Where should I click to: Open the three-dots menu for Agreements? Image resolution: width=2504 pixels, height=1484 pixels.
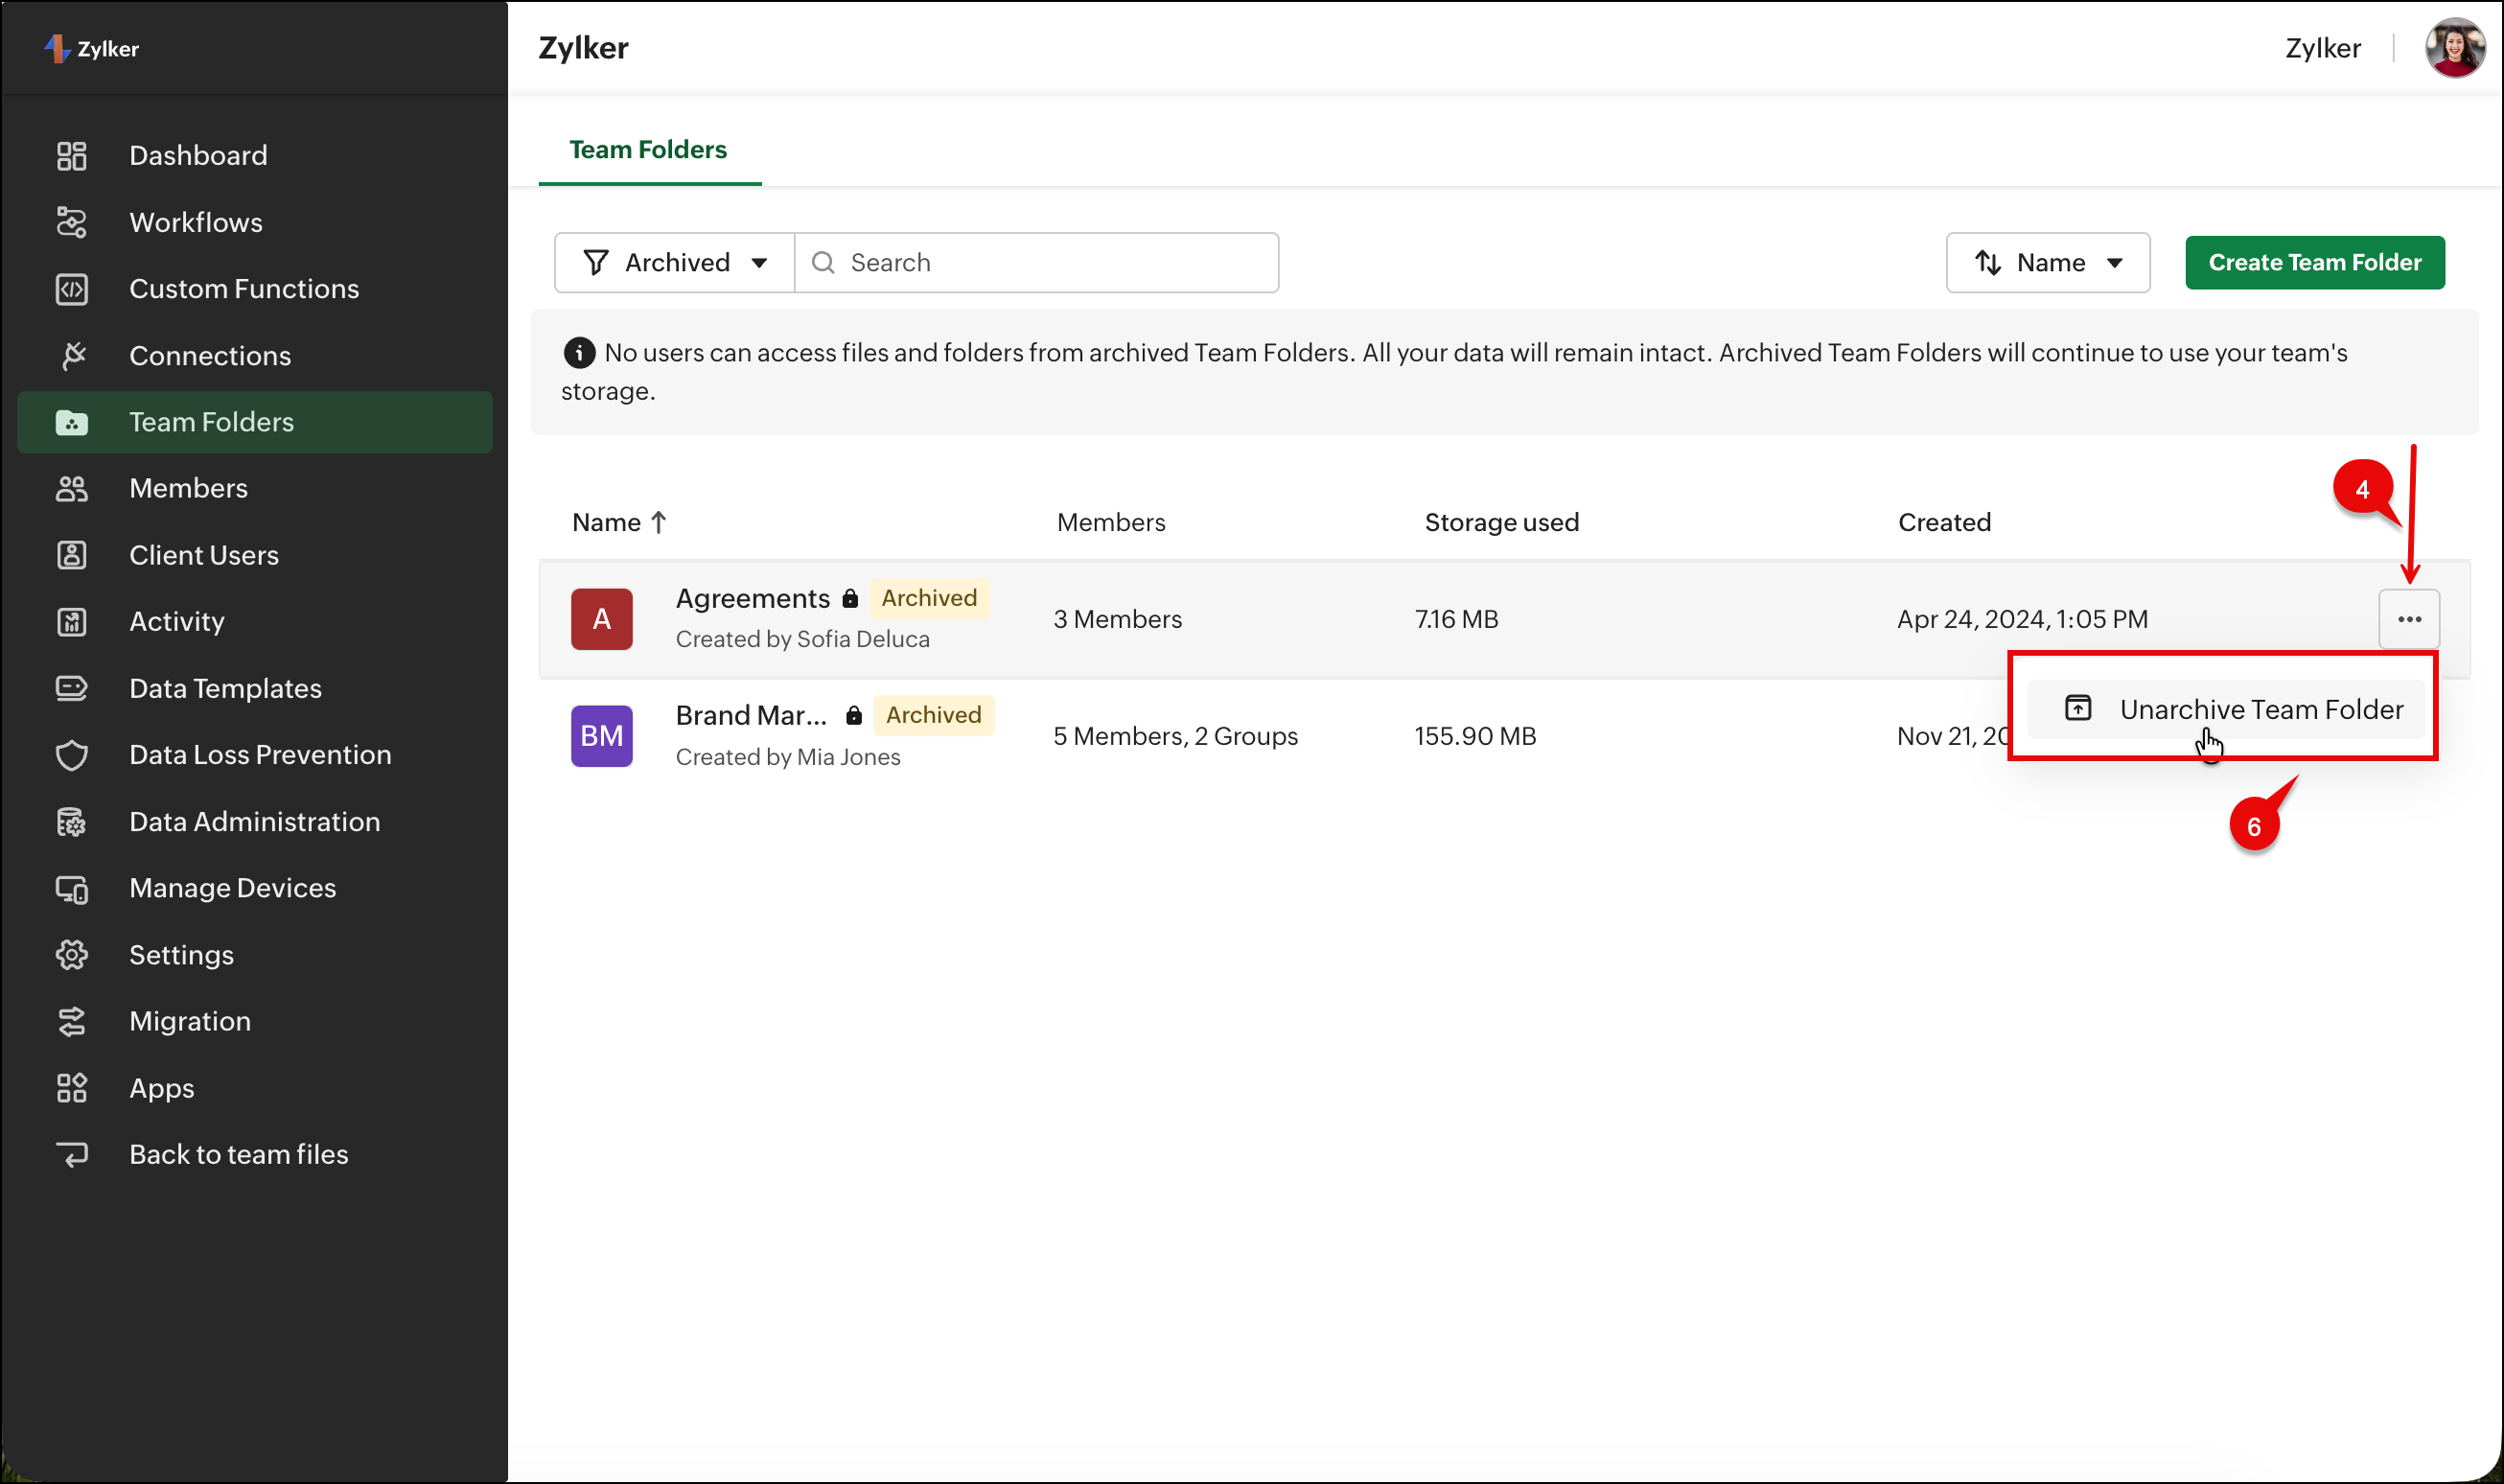point(2408,619)
